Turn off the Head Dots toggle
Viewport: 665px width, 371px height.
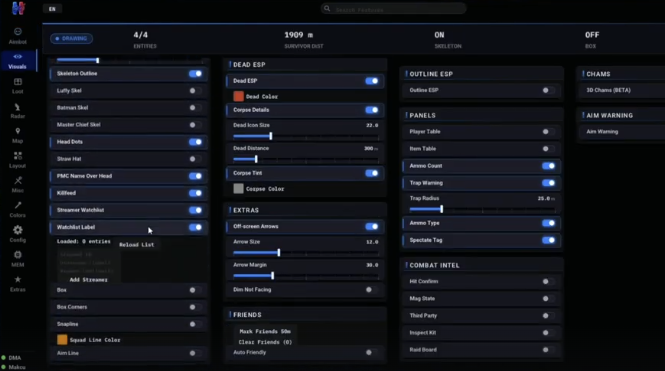(196, 142)
